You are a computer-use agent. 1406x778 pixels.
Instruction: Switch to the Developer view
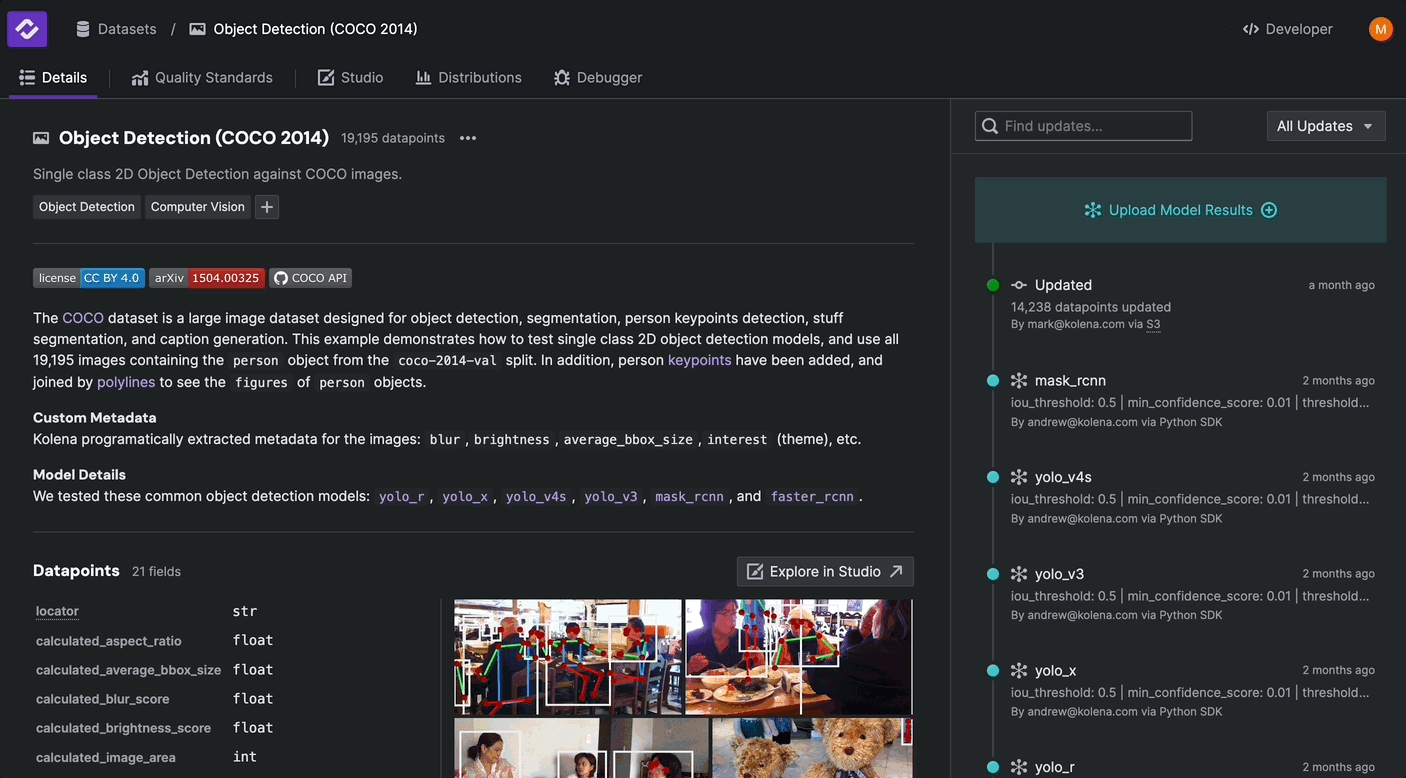(x=1287, y=29)
